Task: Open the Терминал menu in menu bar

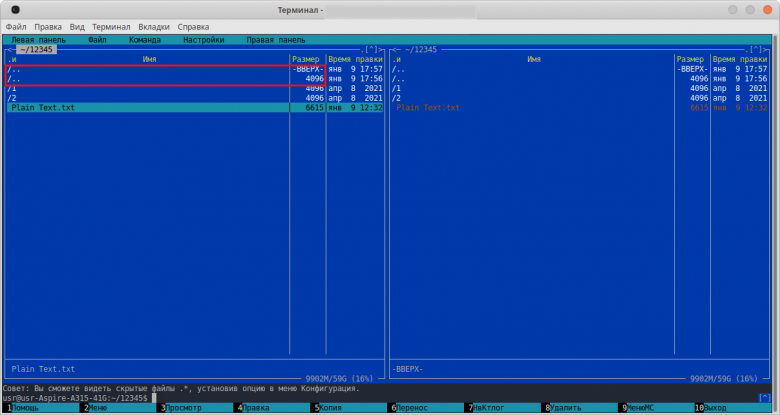Action: tap(110, 27)
